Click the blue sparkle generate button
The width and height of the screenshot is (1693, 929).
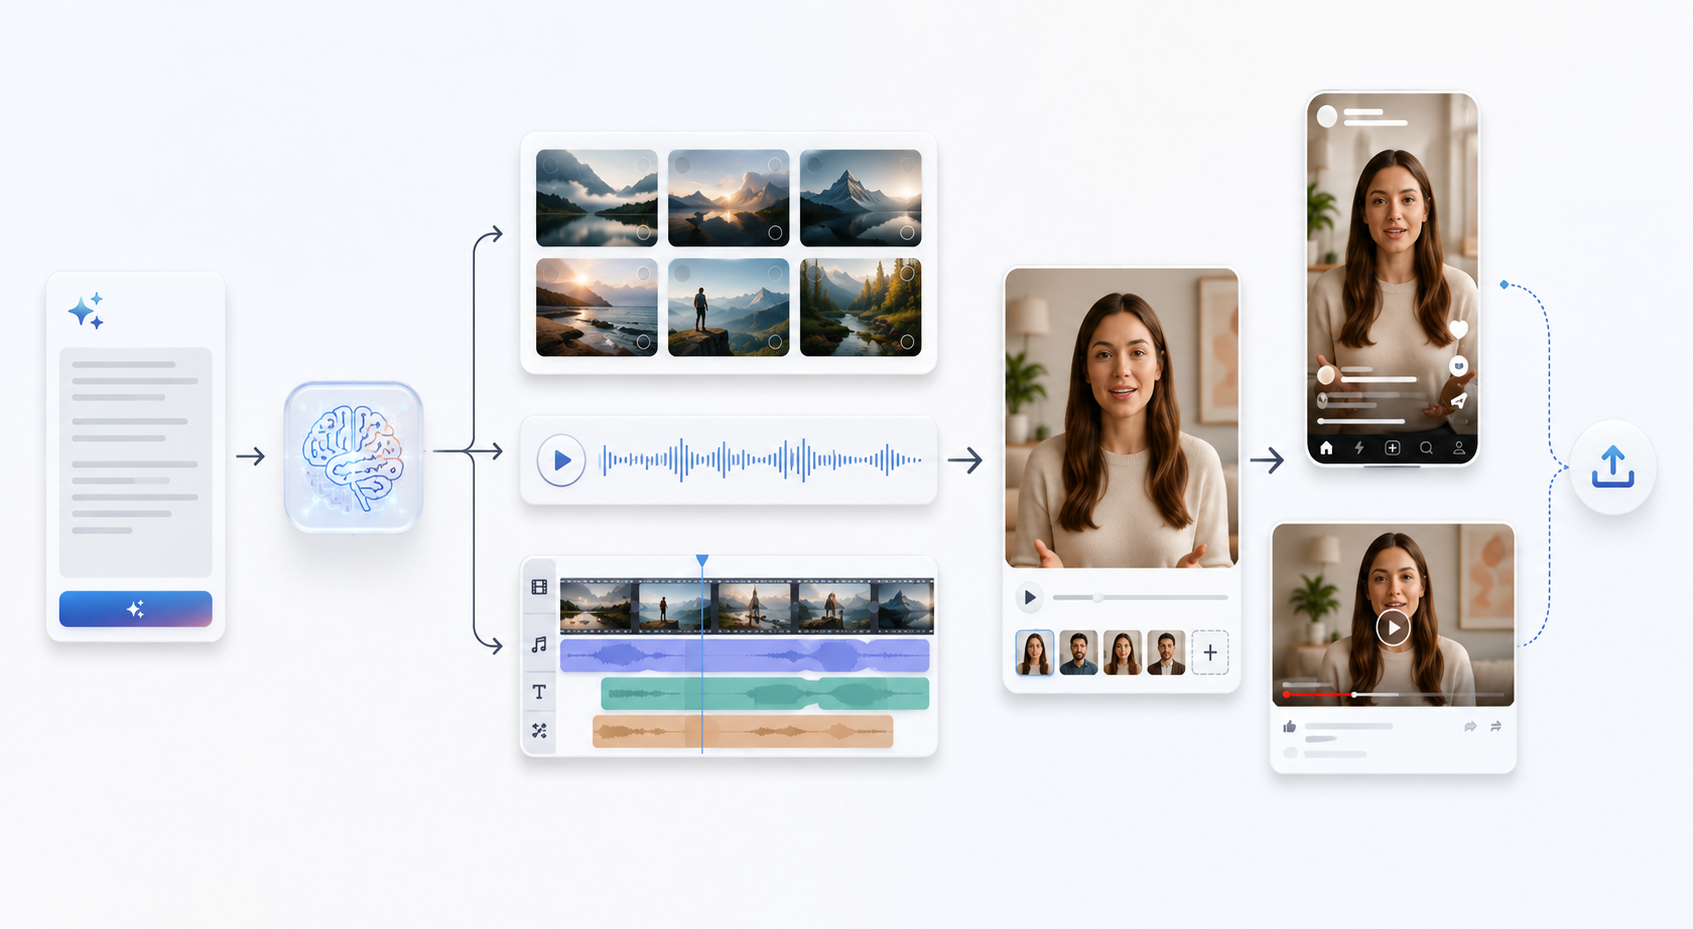tap(135, 609)
